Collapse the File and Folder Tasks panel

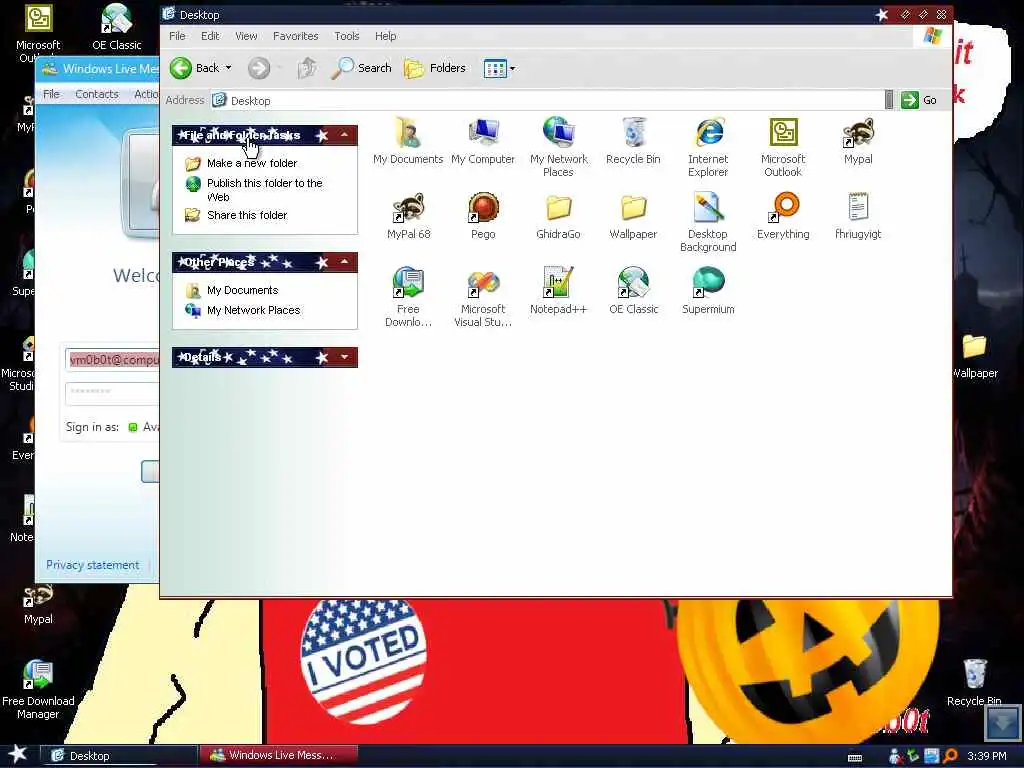[344, 135]
